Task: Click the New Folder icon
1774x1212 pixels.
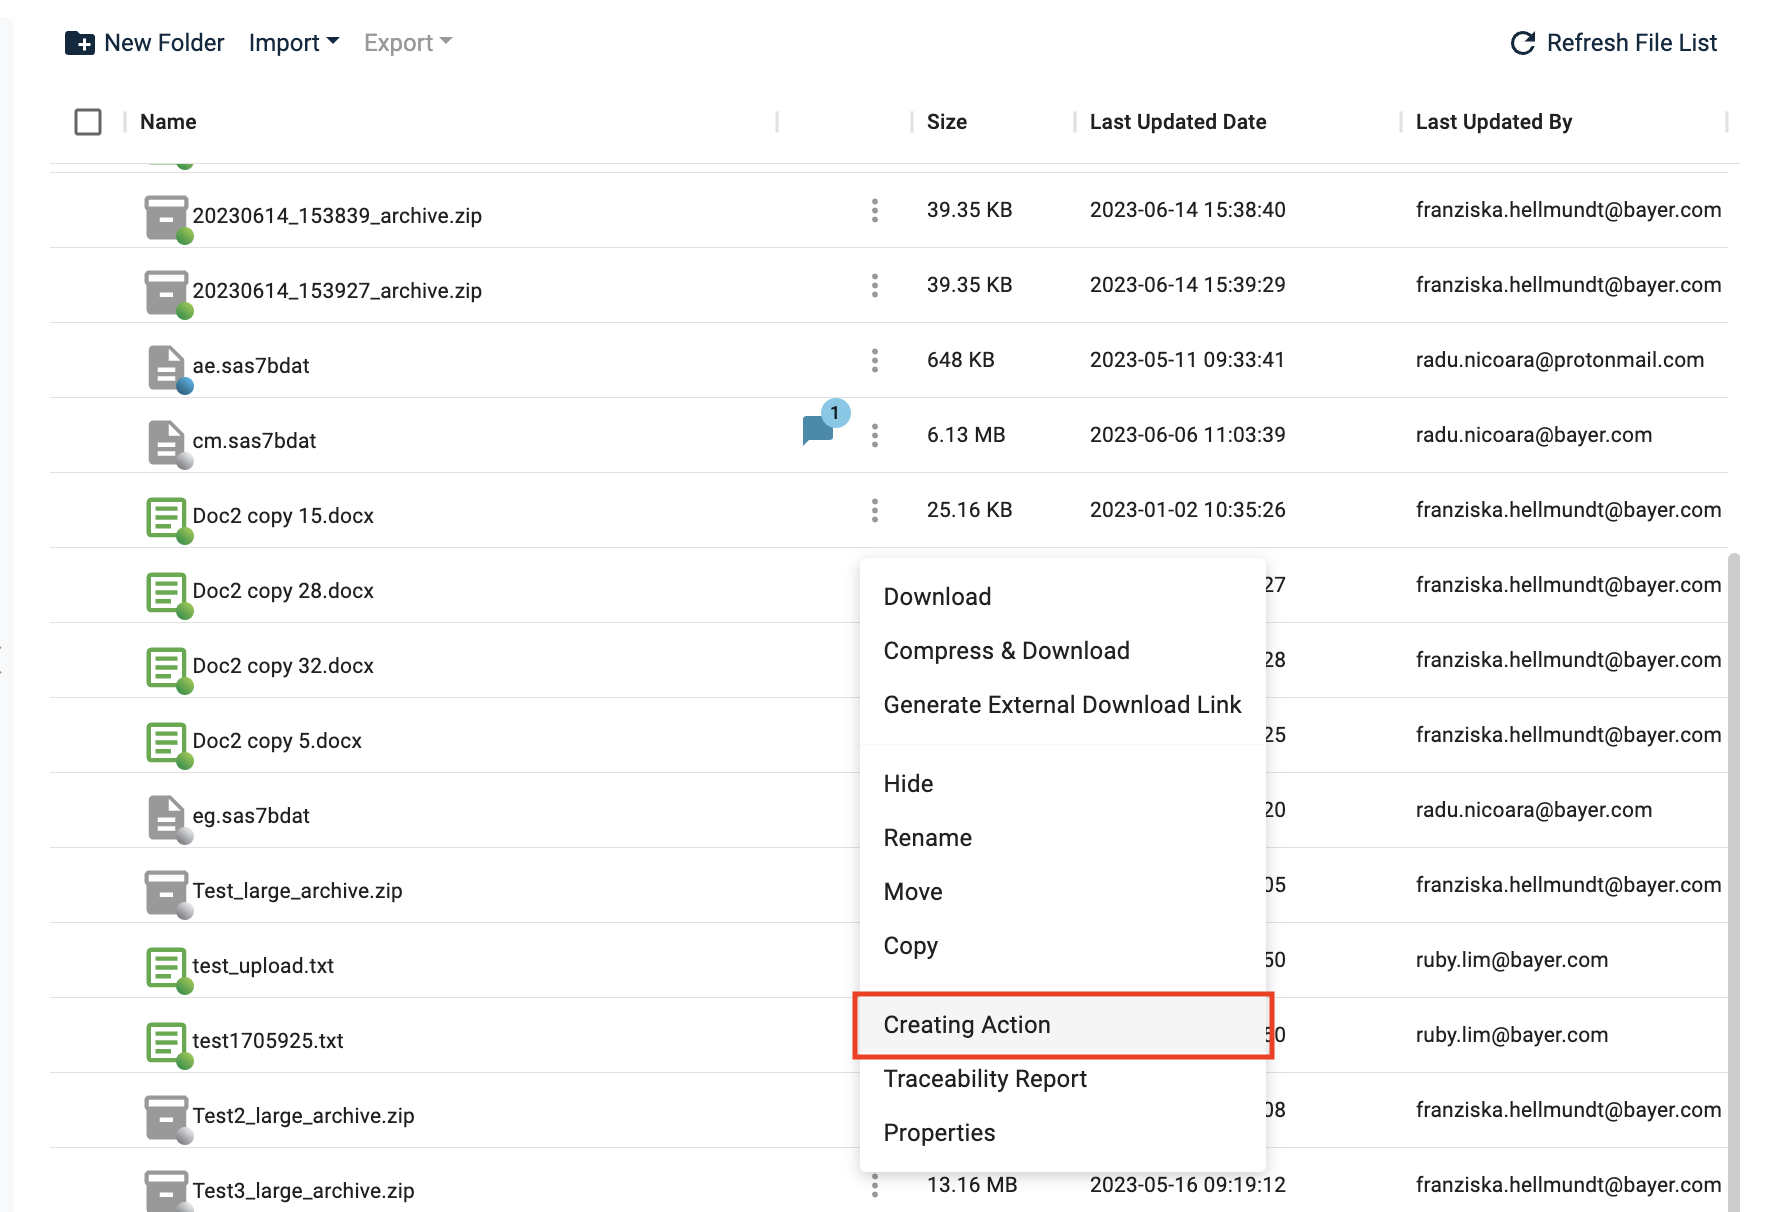Action: click(x=79, y=43)
